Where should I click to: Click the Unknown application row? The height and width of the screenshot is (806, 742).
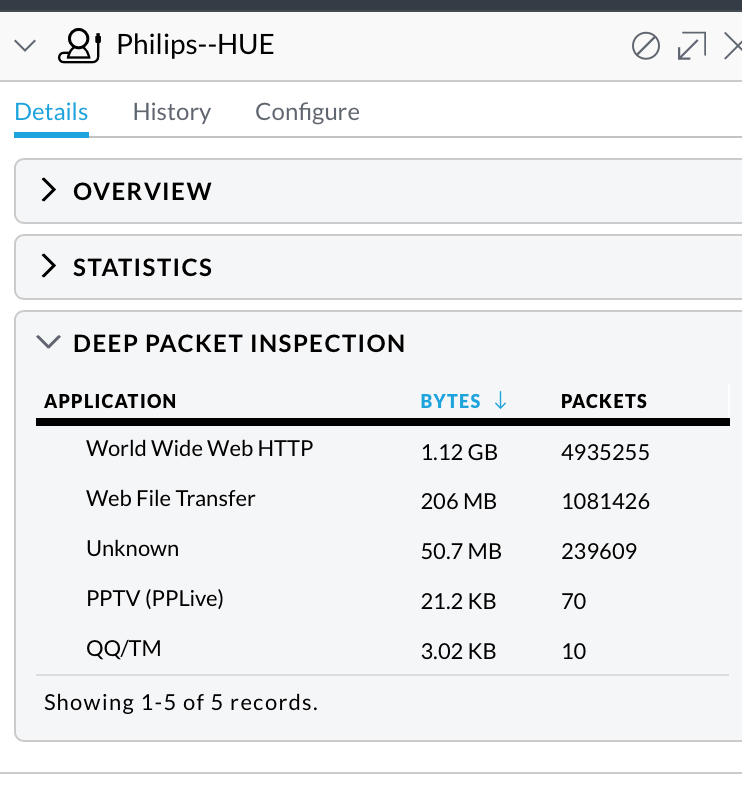pos(383,551)
